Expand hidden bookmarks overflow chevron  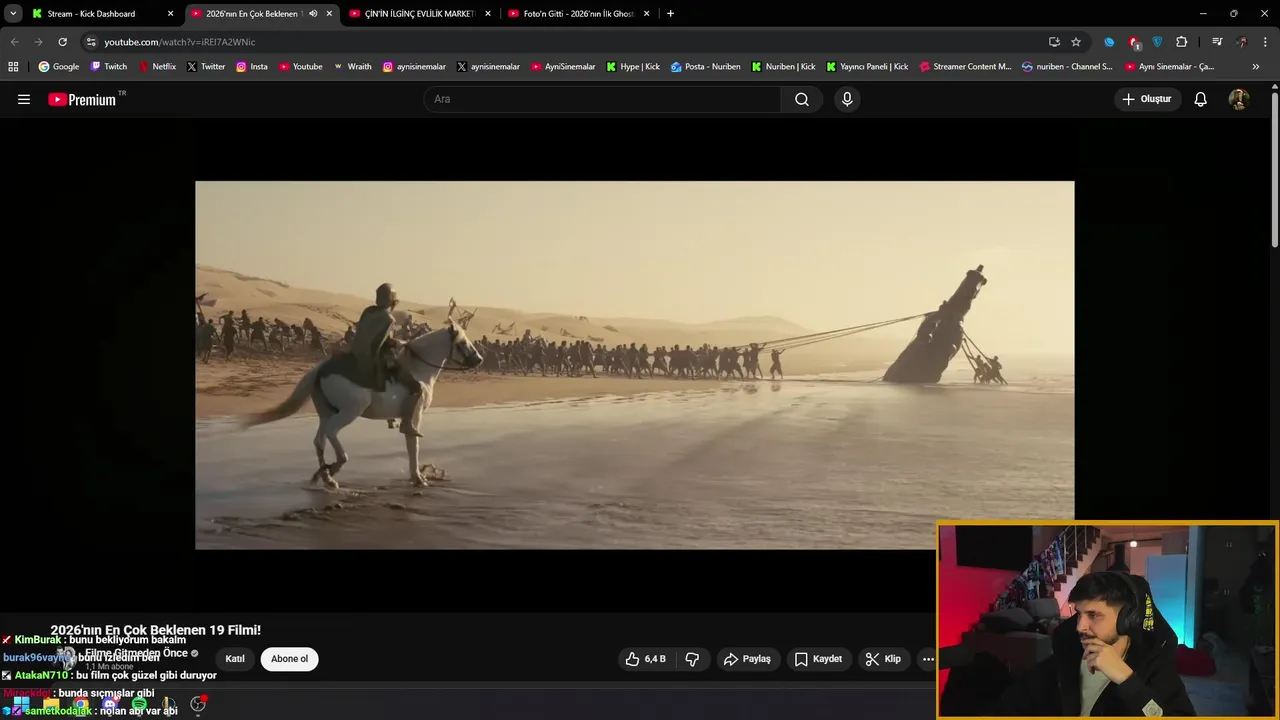[x=1256, y=67]
